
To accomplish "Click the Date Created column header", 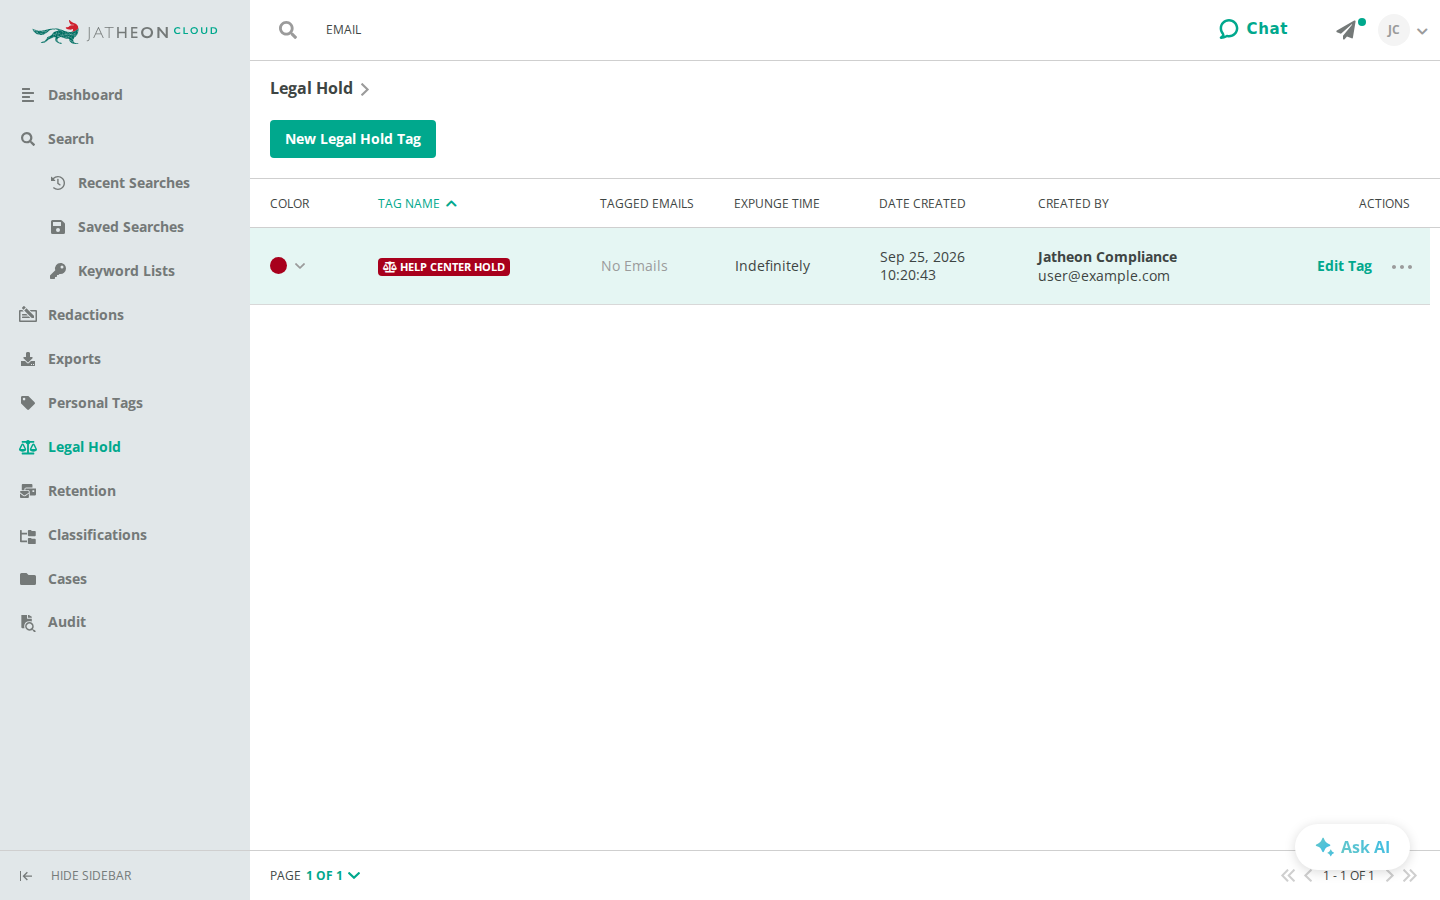I will (x=922, y=203).
